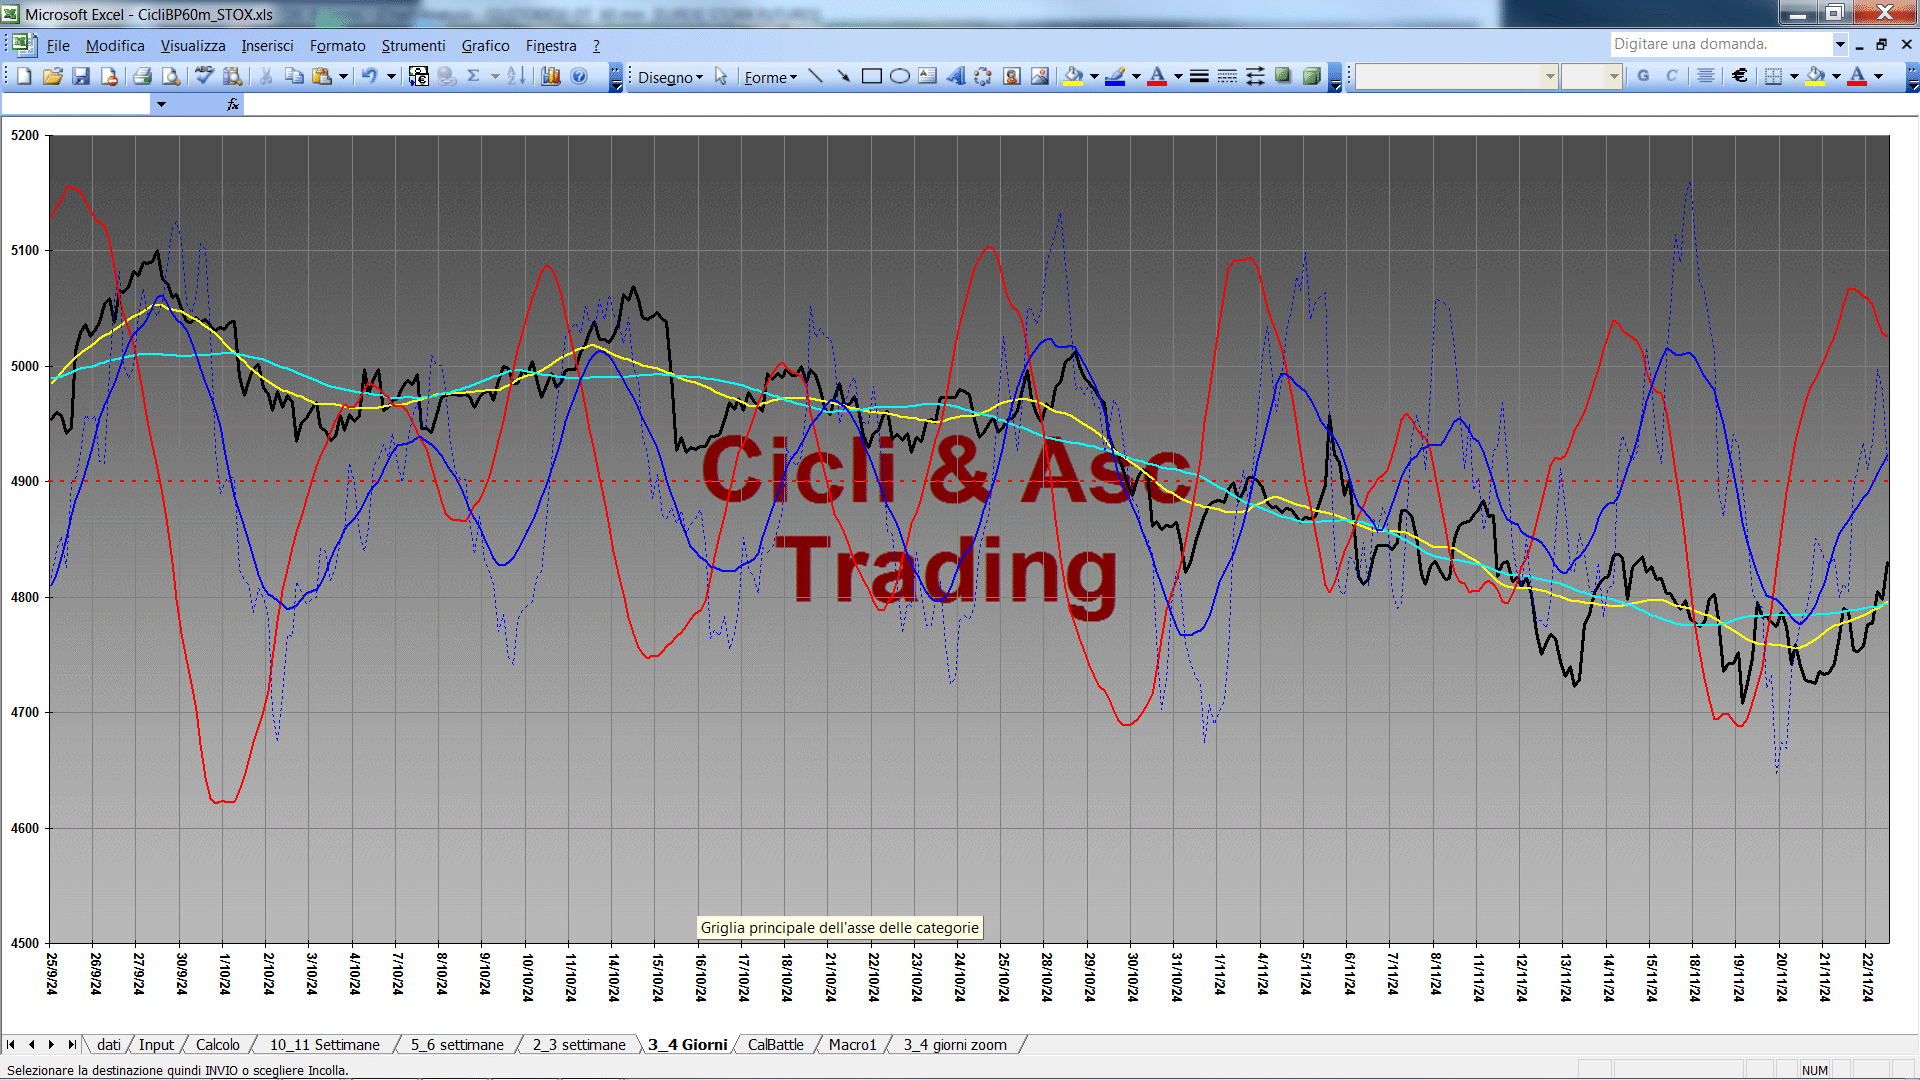Image resolution: width=1920 pixels, height=1080 pixels.
Task: Open the font name combo box
Action: coord(1456,76)
